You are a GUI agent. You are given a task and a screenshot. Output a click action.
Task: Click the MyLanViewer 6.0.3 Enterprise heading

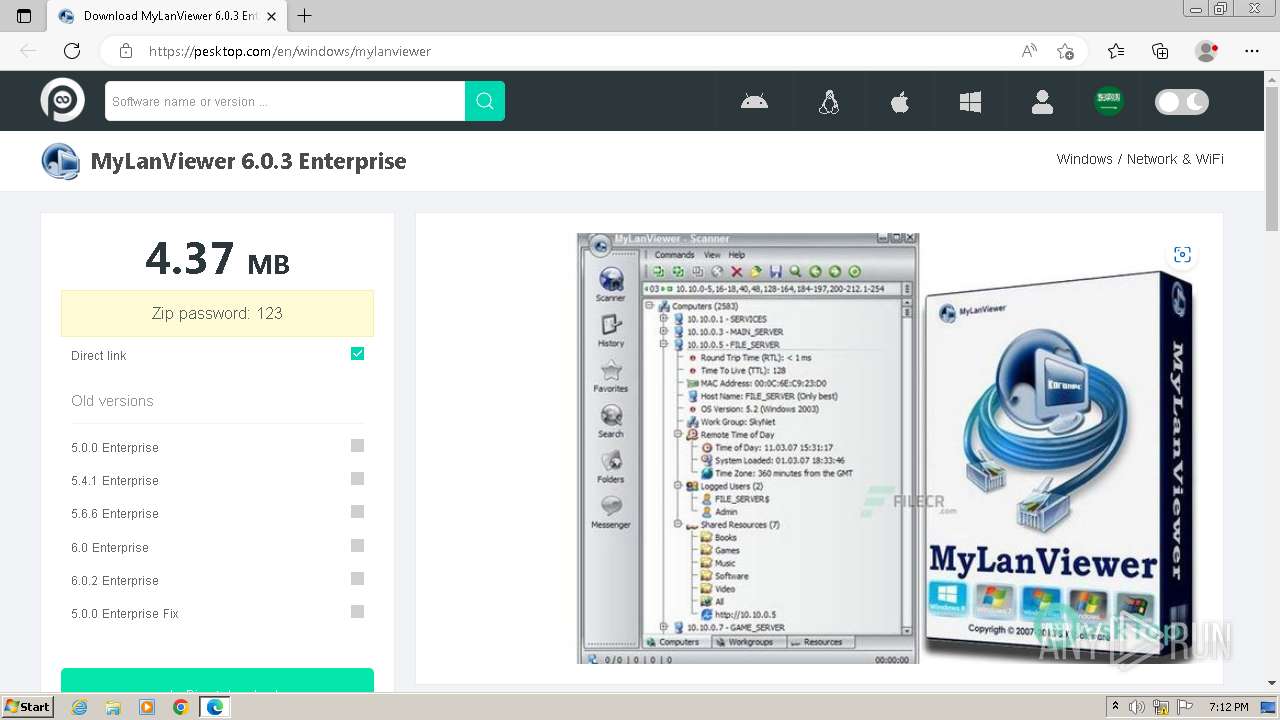tap(248, 161)
